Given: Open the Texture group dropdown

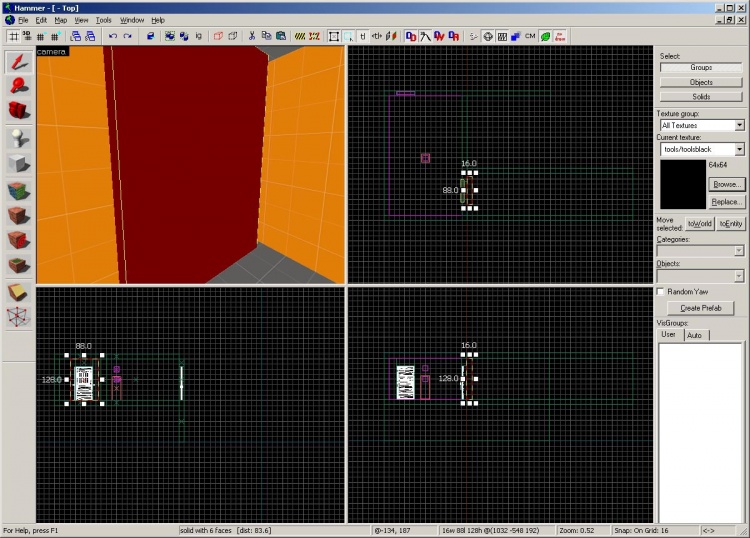Looking at the screenshot, I should click(739, 125).
